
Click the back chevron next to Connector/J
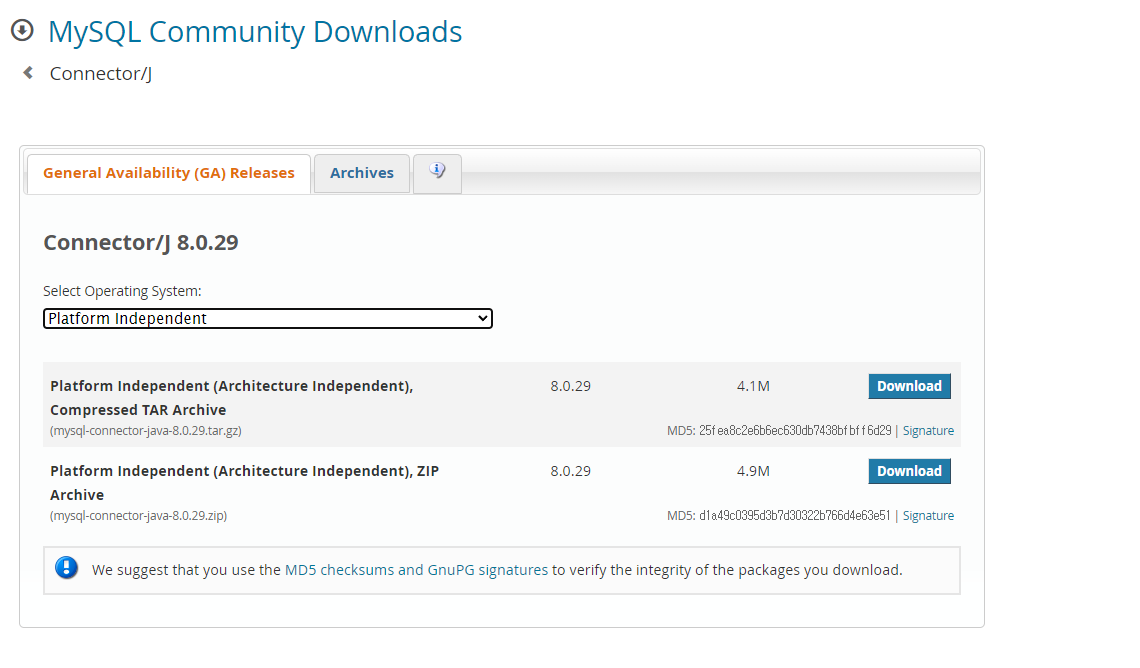(28, 73)
